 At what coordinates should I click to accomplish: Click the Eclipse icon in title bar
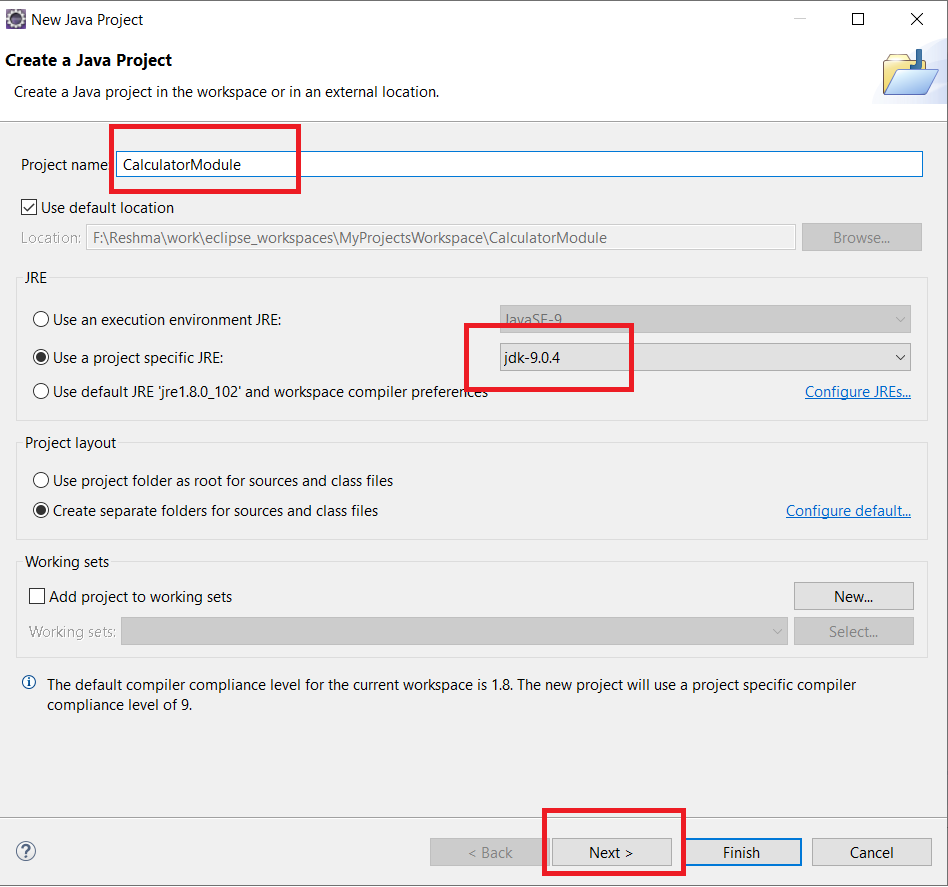click(x=16, y=19)
